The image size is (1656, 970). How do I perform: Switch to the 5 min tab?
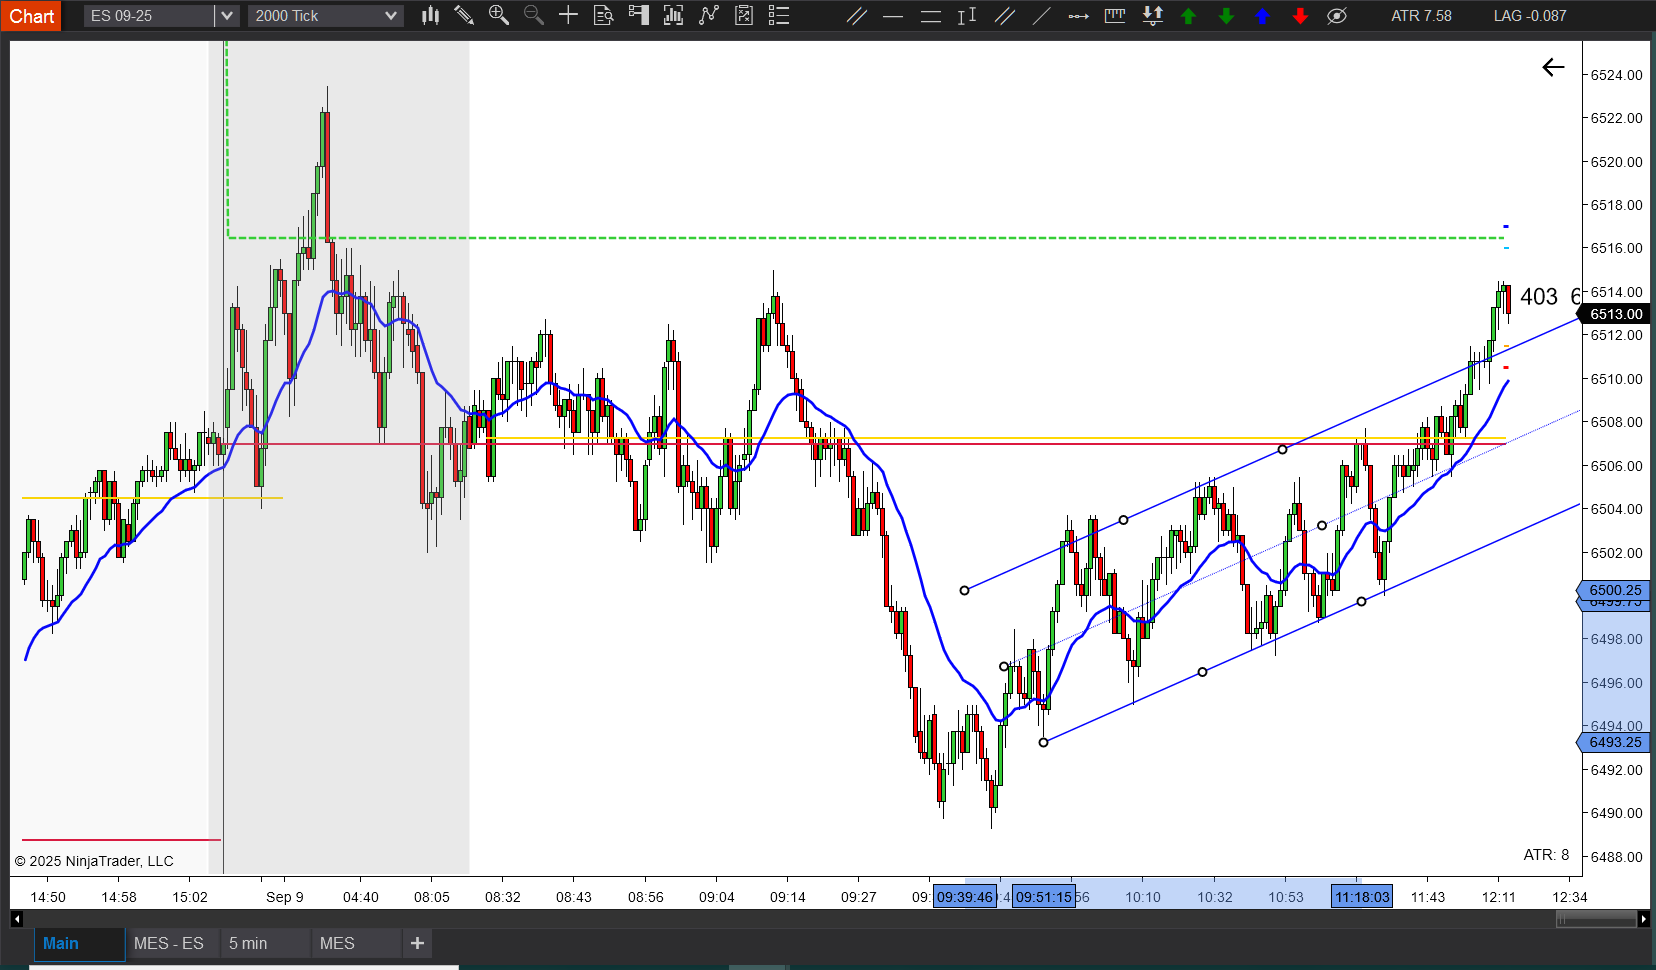pyautogui.click(x=248, y=943)
